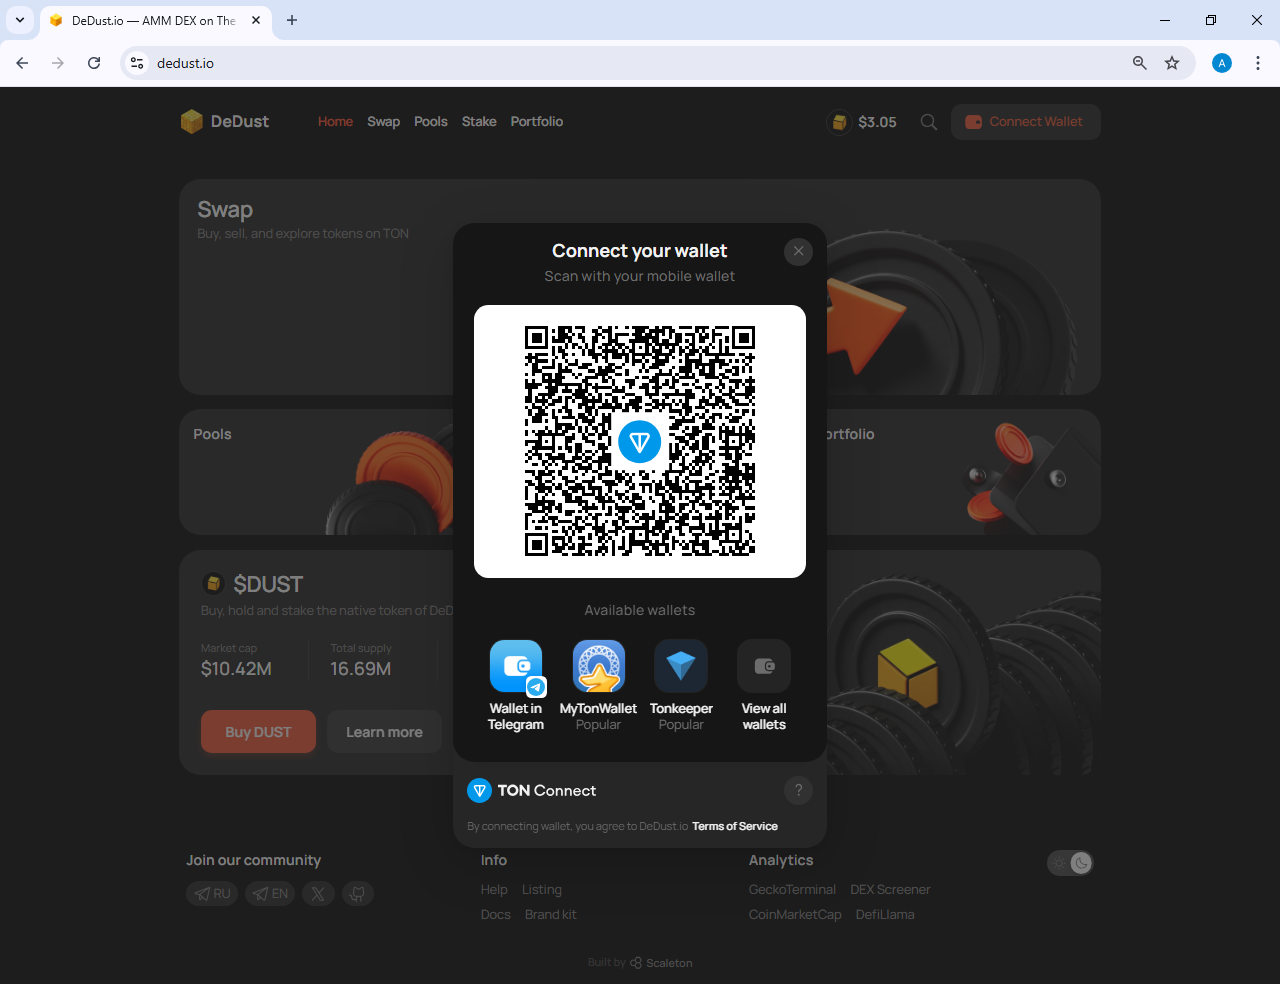View site information icon in address bar

pos(138,63)
